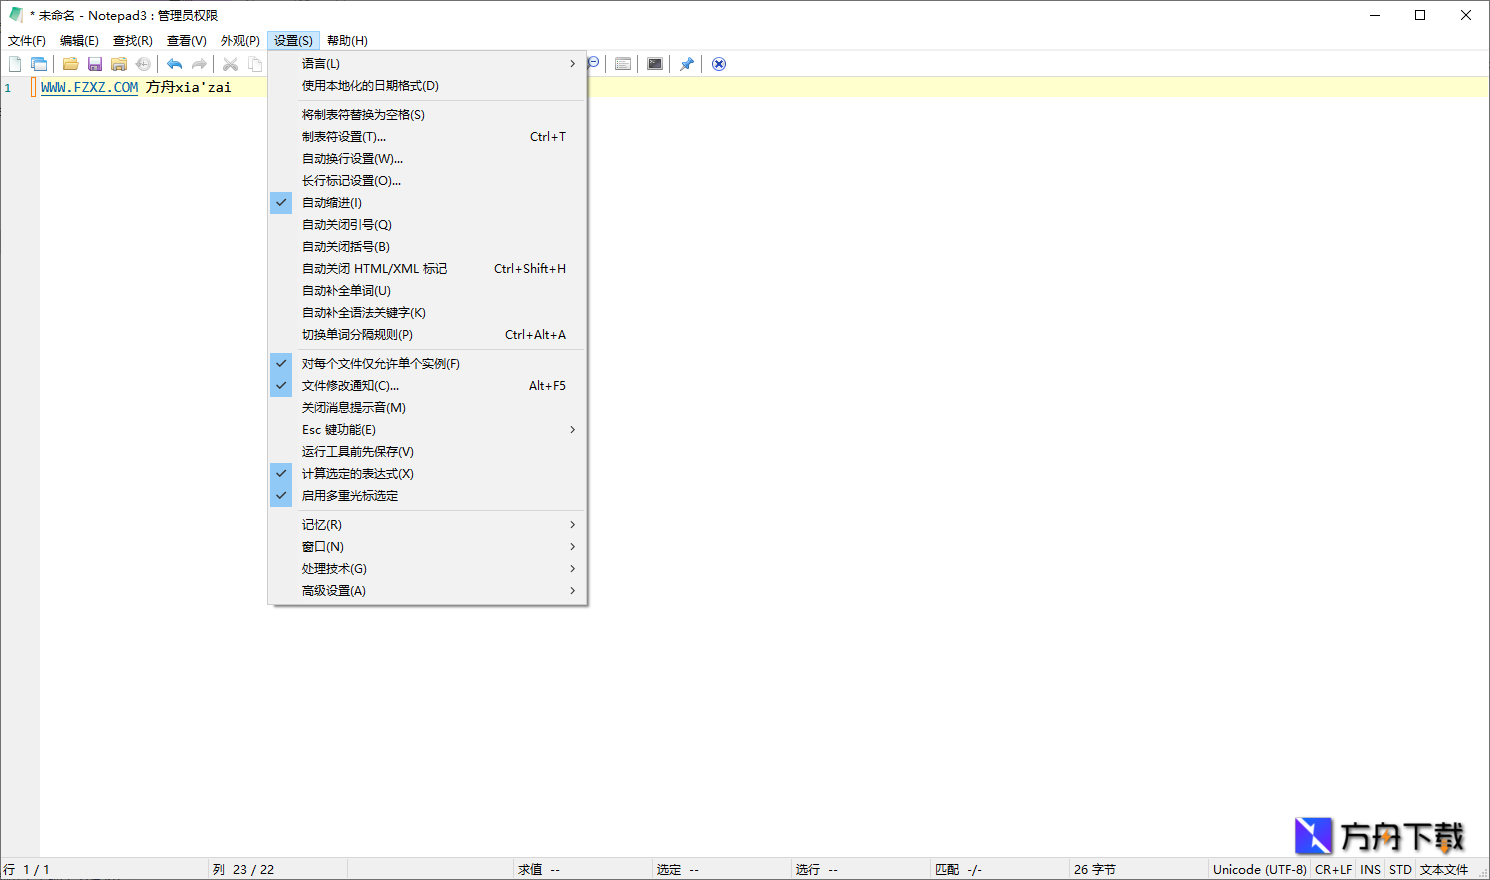Undo the last edit with the blue arrow

tap(174, 63)
